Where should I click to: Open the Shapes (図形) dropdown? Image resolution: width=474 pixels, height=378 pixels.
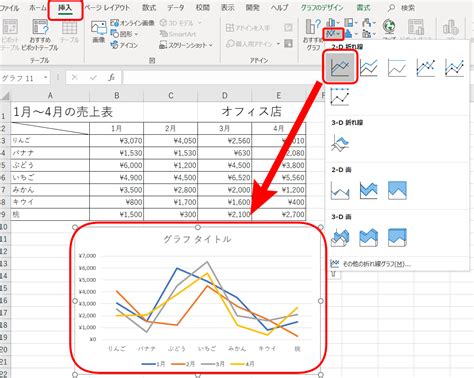point(124,34)
